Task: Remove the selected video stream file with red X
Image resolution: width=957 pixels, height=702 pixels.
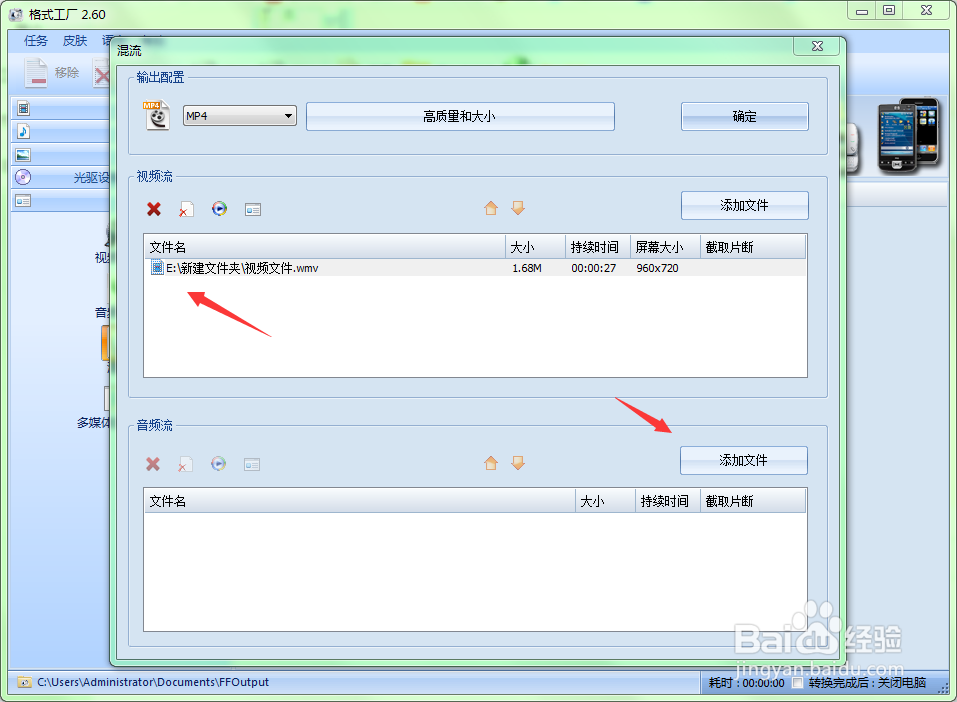Action: pos(154,209)
